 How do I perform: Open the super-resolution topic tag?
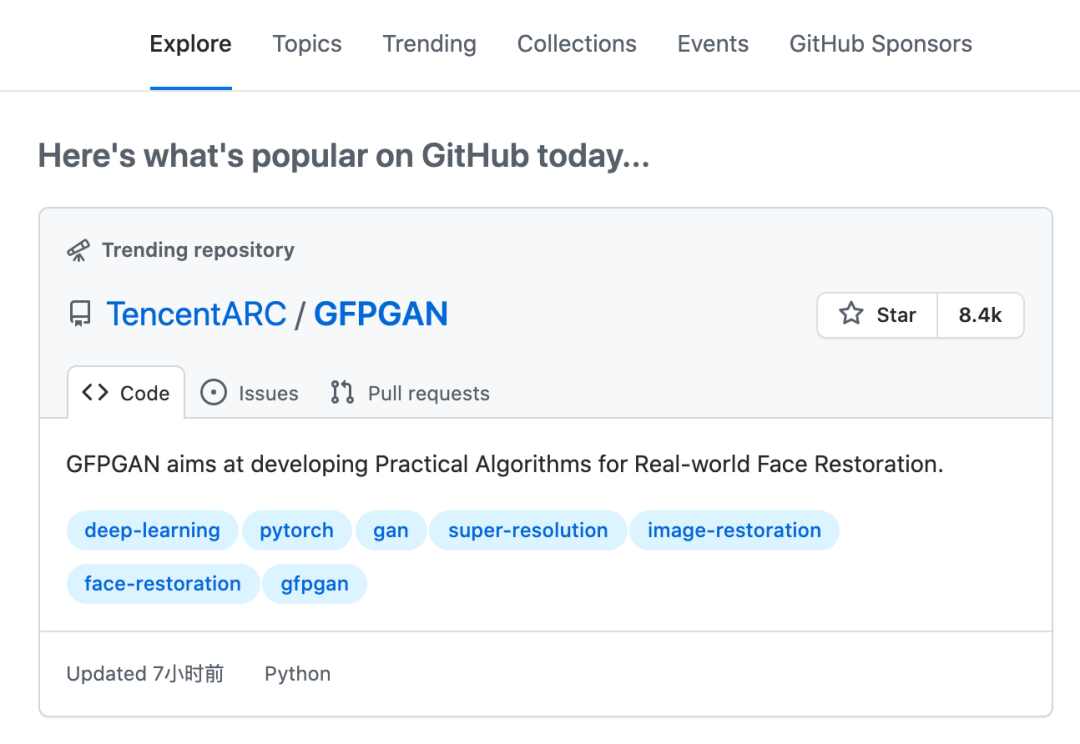528,530
